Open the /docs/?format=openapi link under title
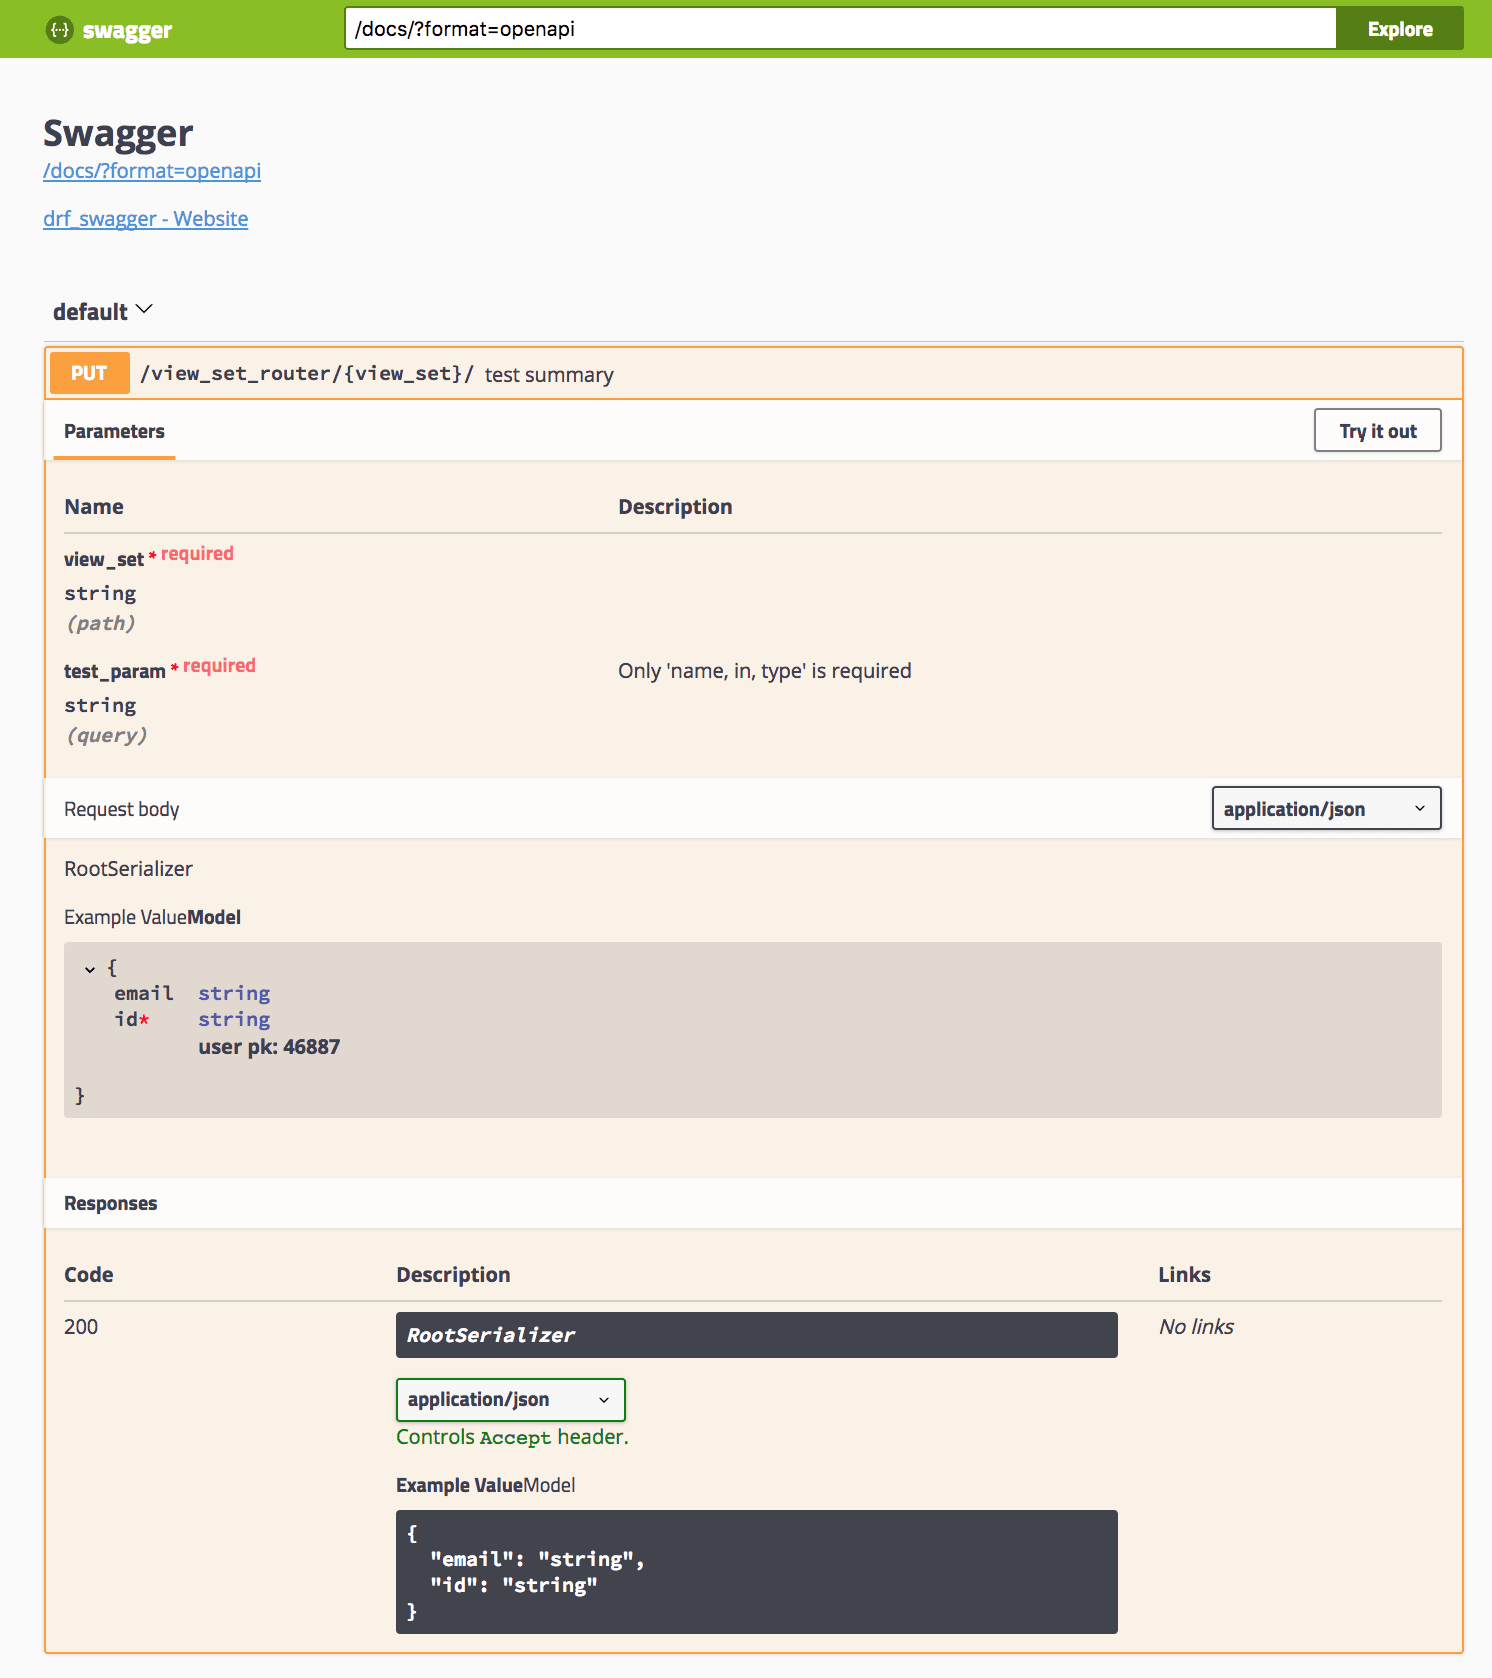The height and width of the screenshot is (1678, 1492). click(x=152, y=171)
